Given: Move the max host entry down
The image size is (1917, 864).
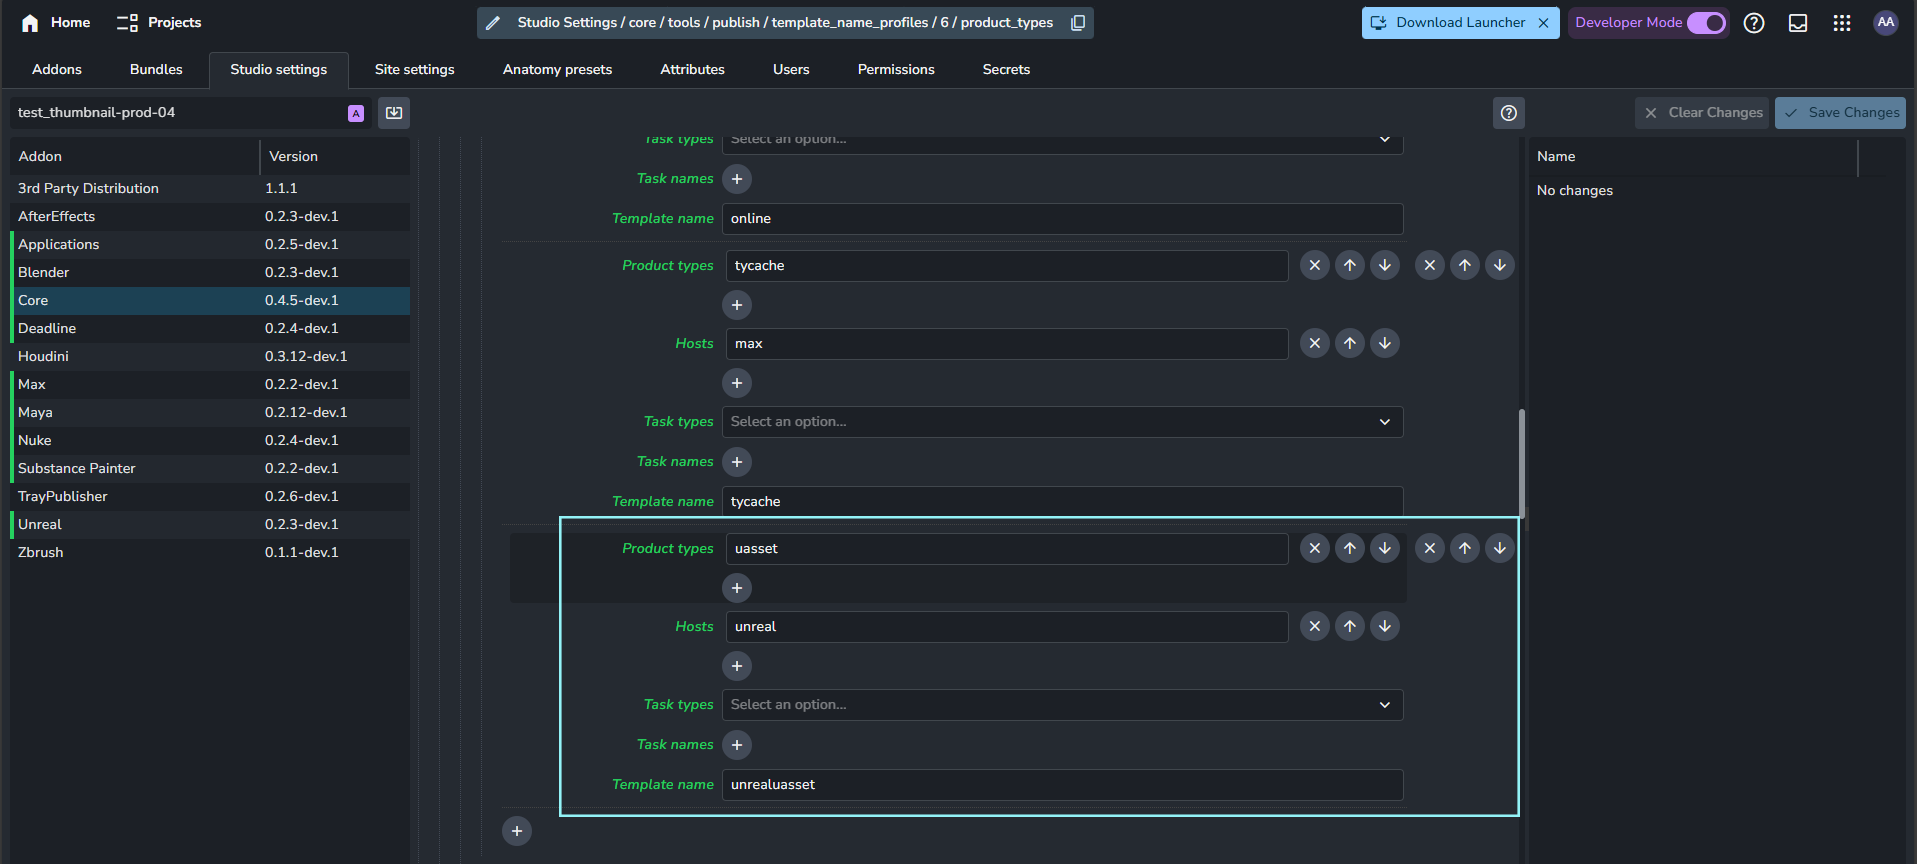Looking at the screenshot, I should pyautogui.click(x=1385, y=343).
